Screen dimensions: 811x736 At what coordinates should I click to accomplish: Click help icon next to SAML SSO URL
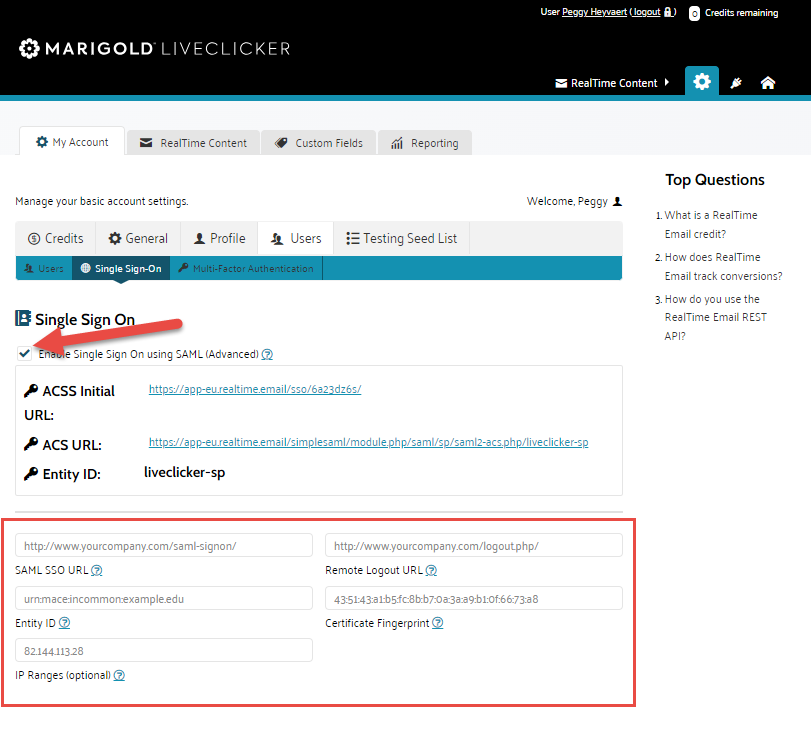click(x=97, y=571)
